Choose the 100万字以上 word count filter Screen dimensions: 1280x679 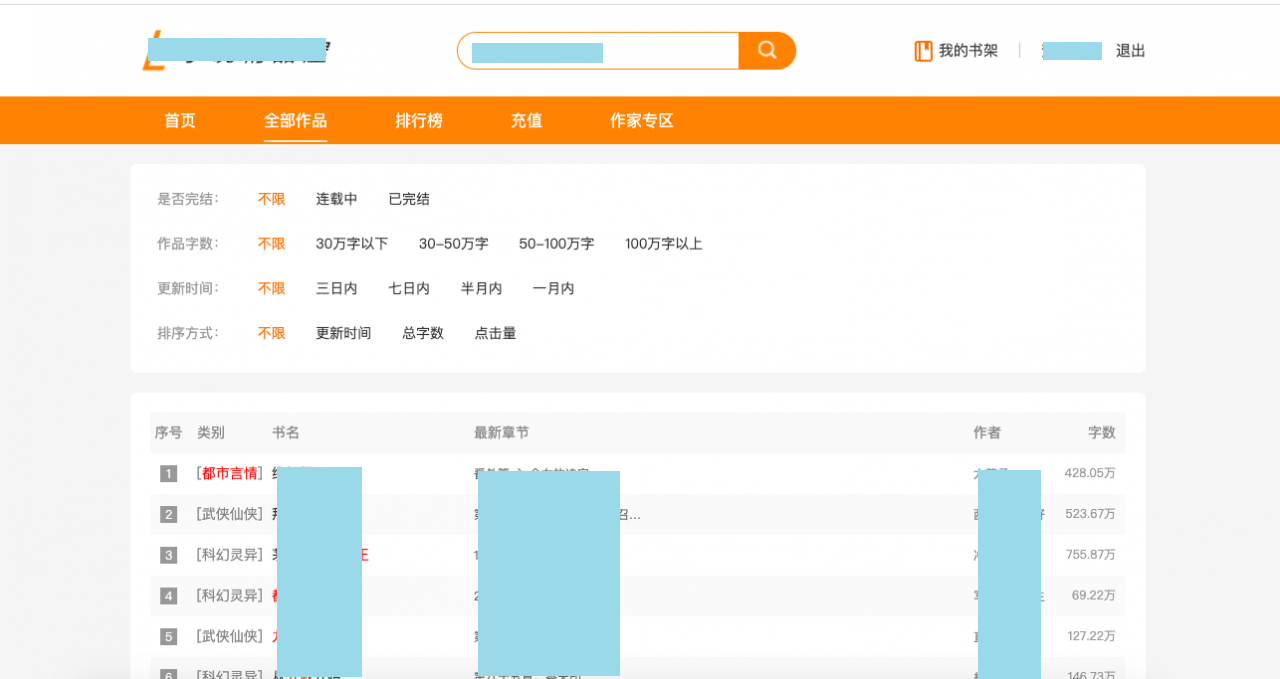663,244
